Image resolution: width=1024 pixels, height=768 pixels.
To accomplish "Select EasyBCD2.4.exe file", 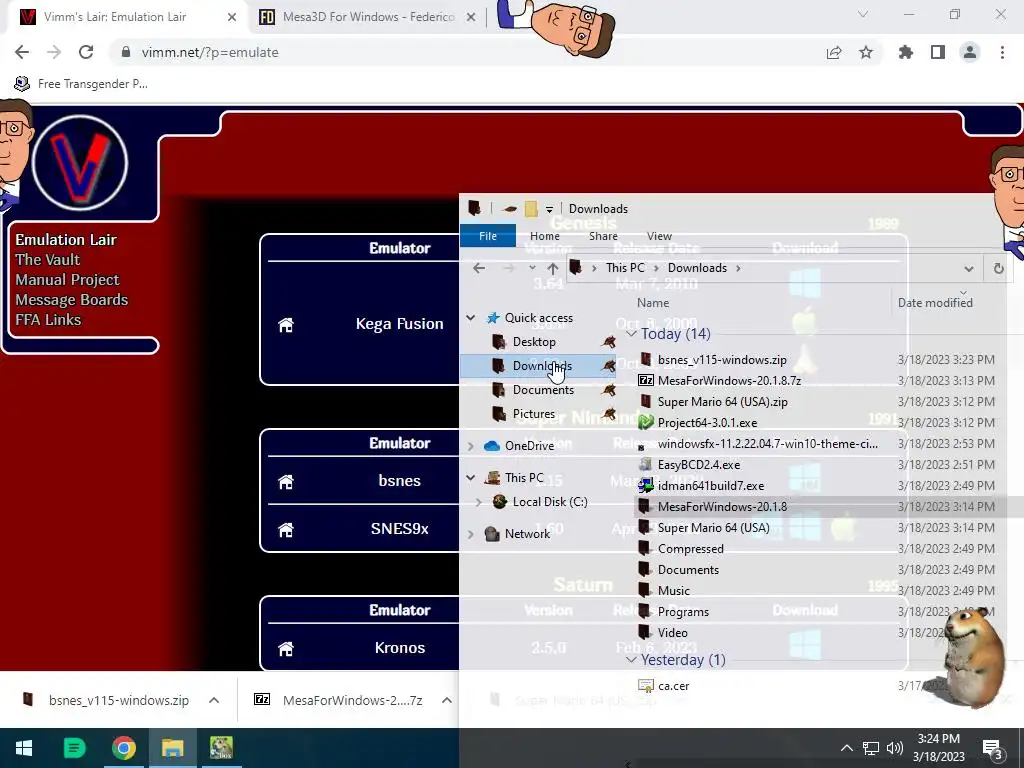I will [x=699, y=465].
